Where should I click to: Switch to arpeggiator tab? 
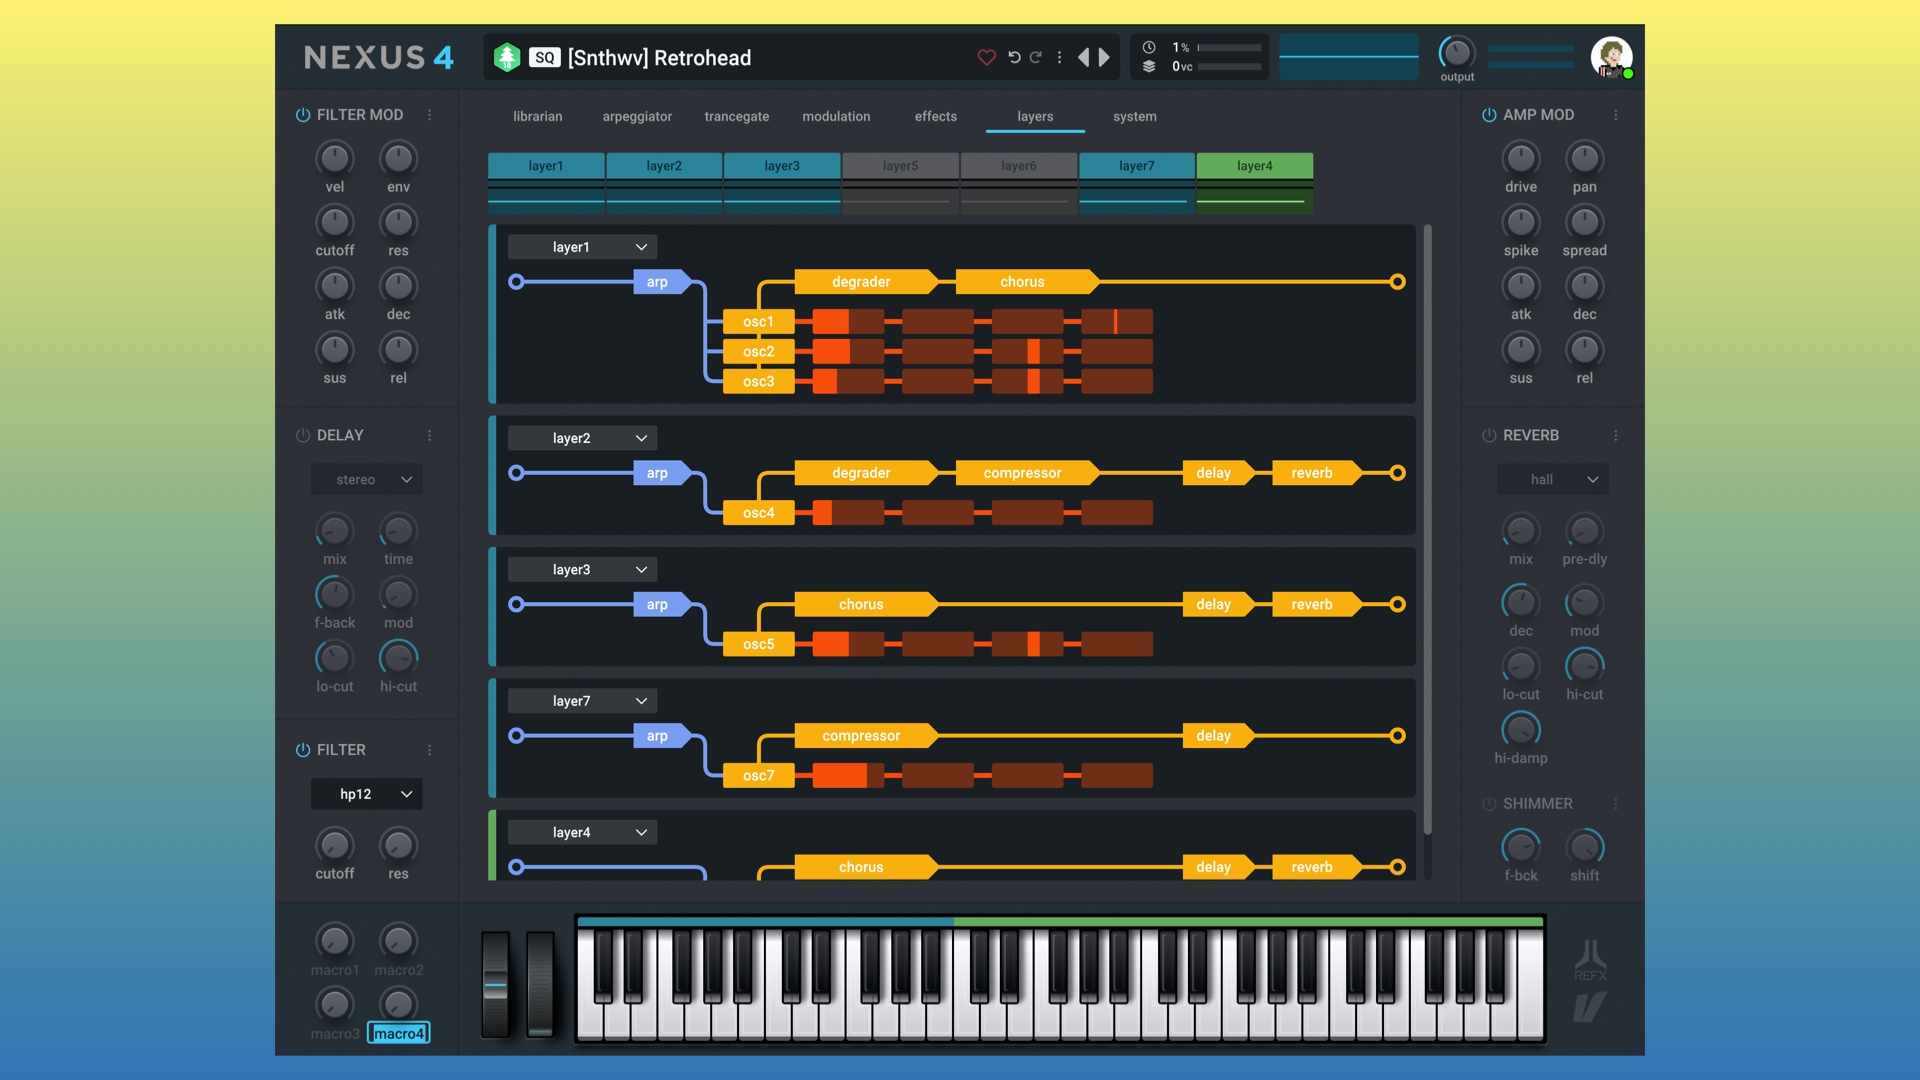[x=637, y=117]
